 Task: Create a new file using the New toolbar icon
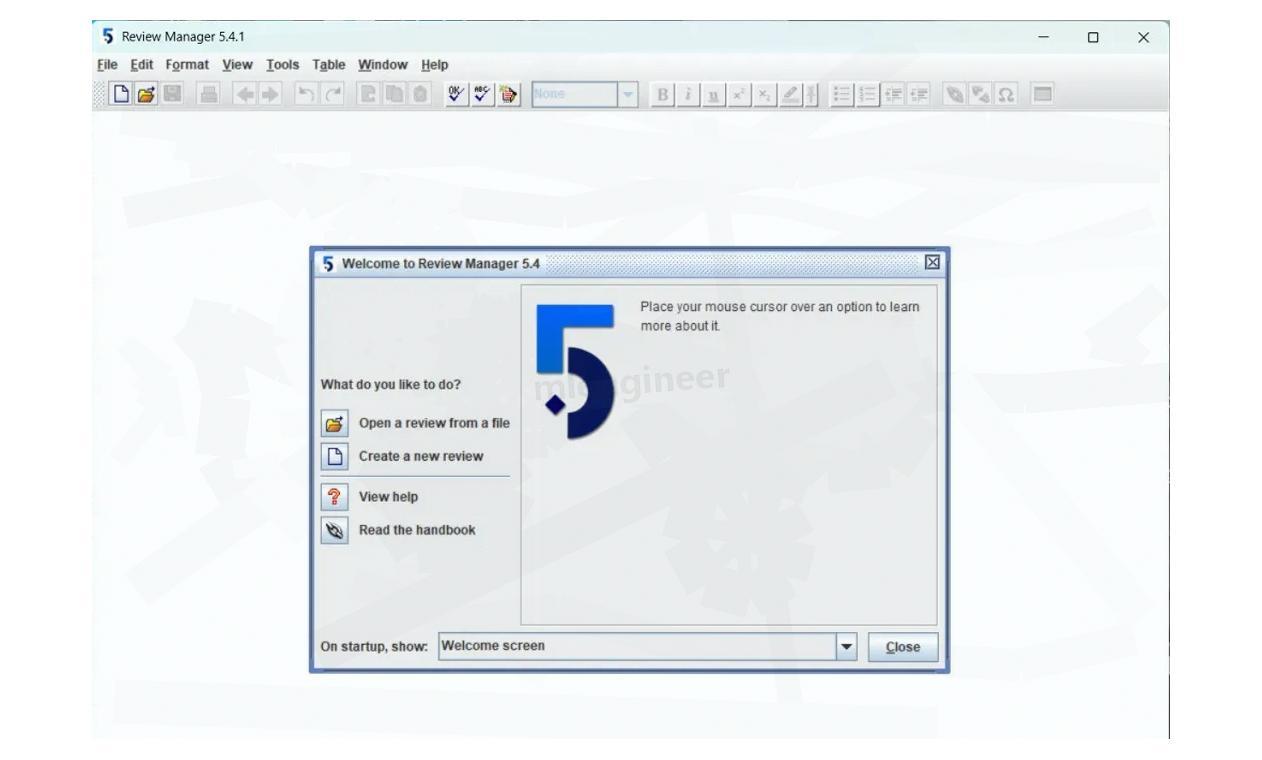click(121, 94)
